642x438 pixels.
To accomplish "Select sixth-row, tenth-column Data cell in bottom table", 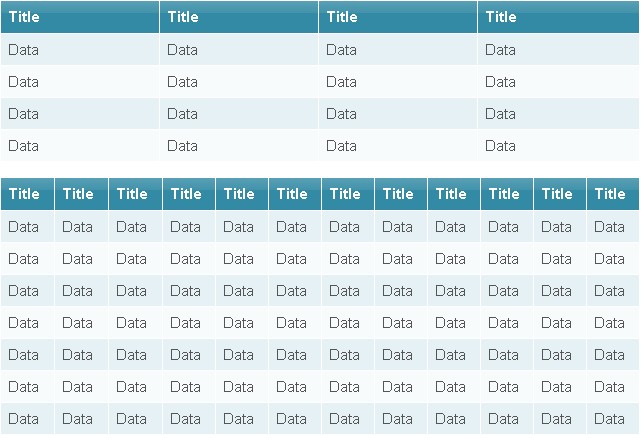I will pos(503,387).
